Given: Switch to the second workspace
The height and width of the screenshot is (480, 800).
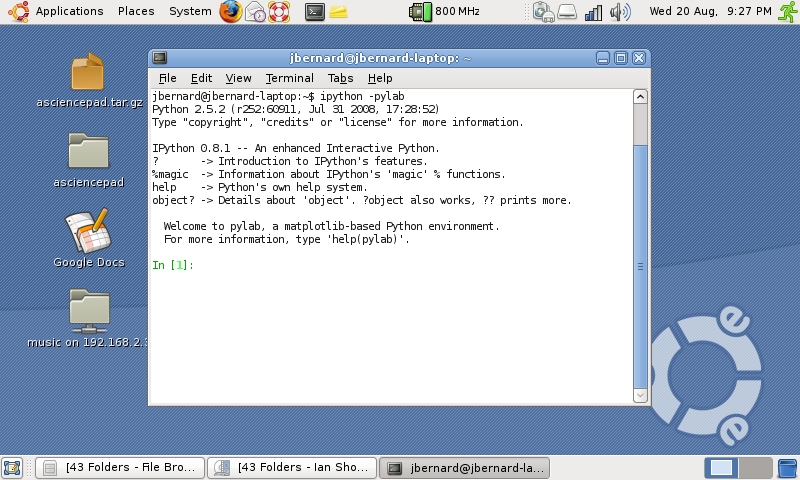Looking at the screenshot, I should (756, 467).
